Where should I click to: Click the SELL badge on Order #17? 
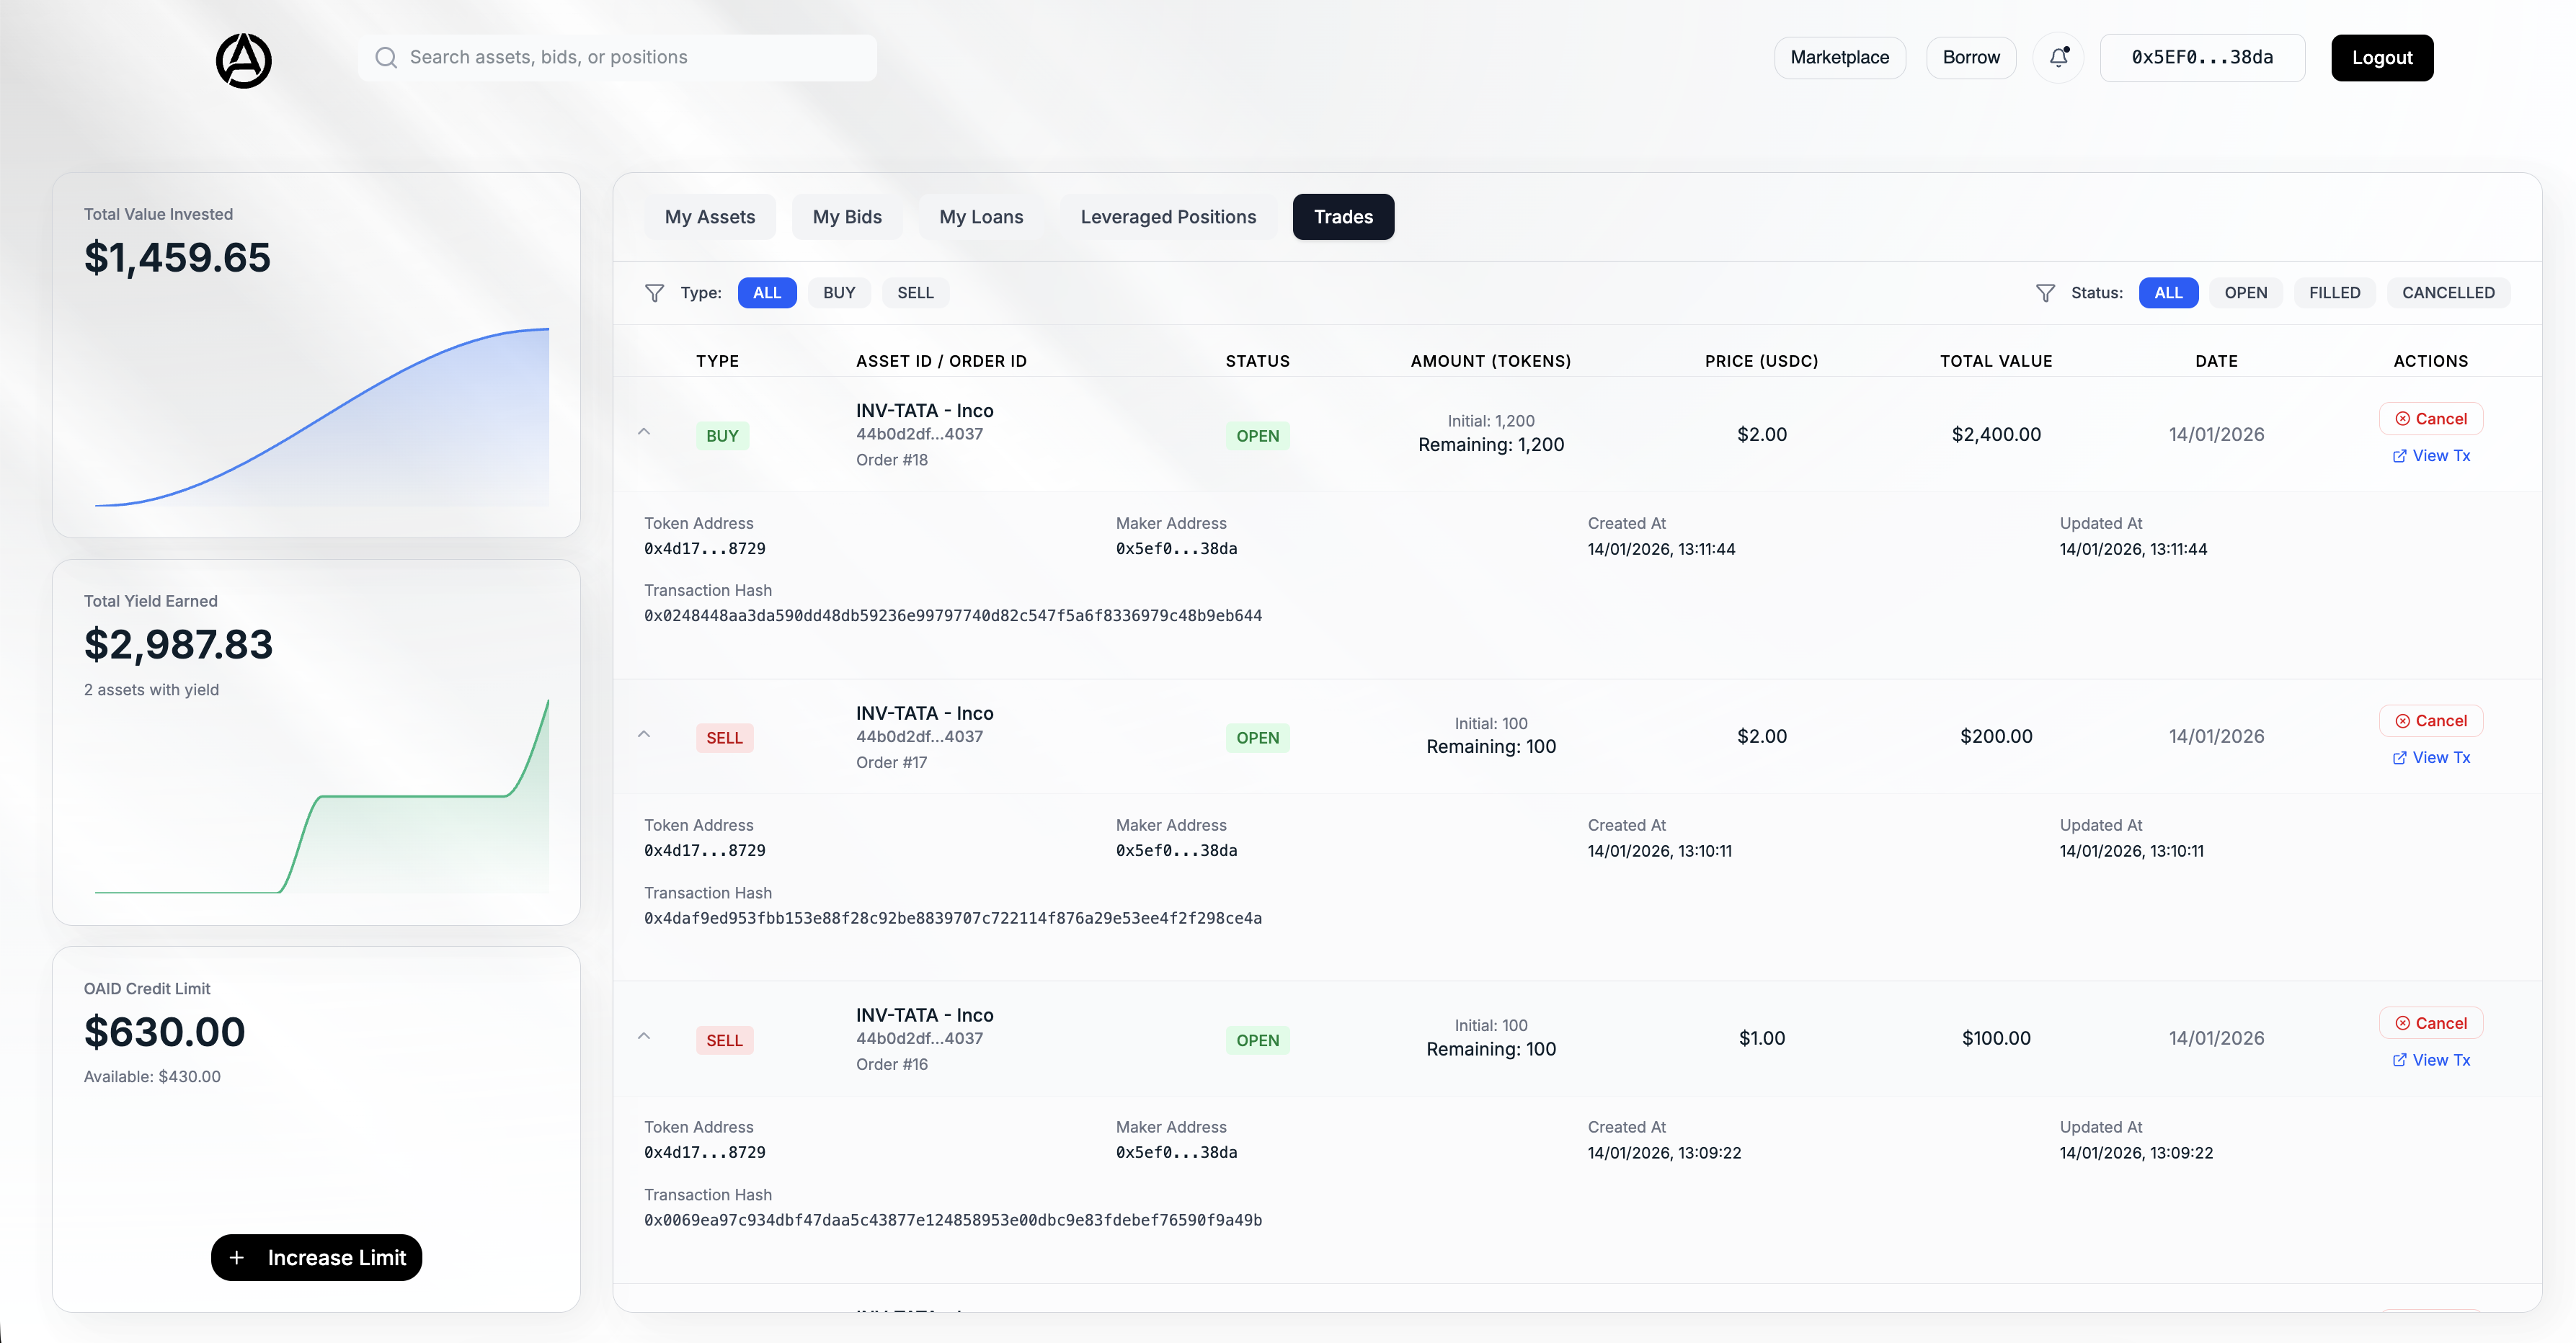pyautogui.click(x=724, y=738)
